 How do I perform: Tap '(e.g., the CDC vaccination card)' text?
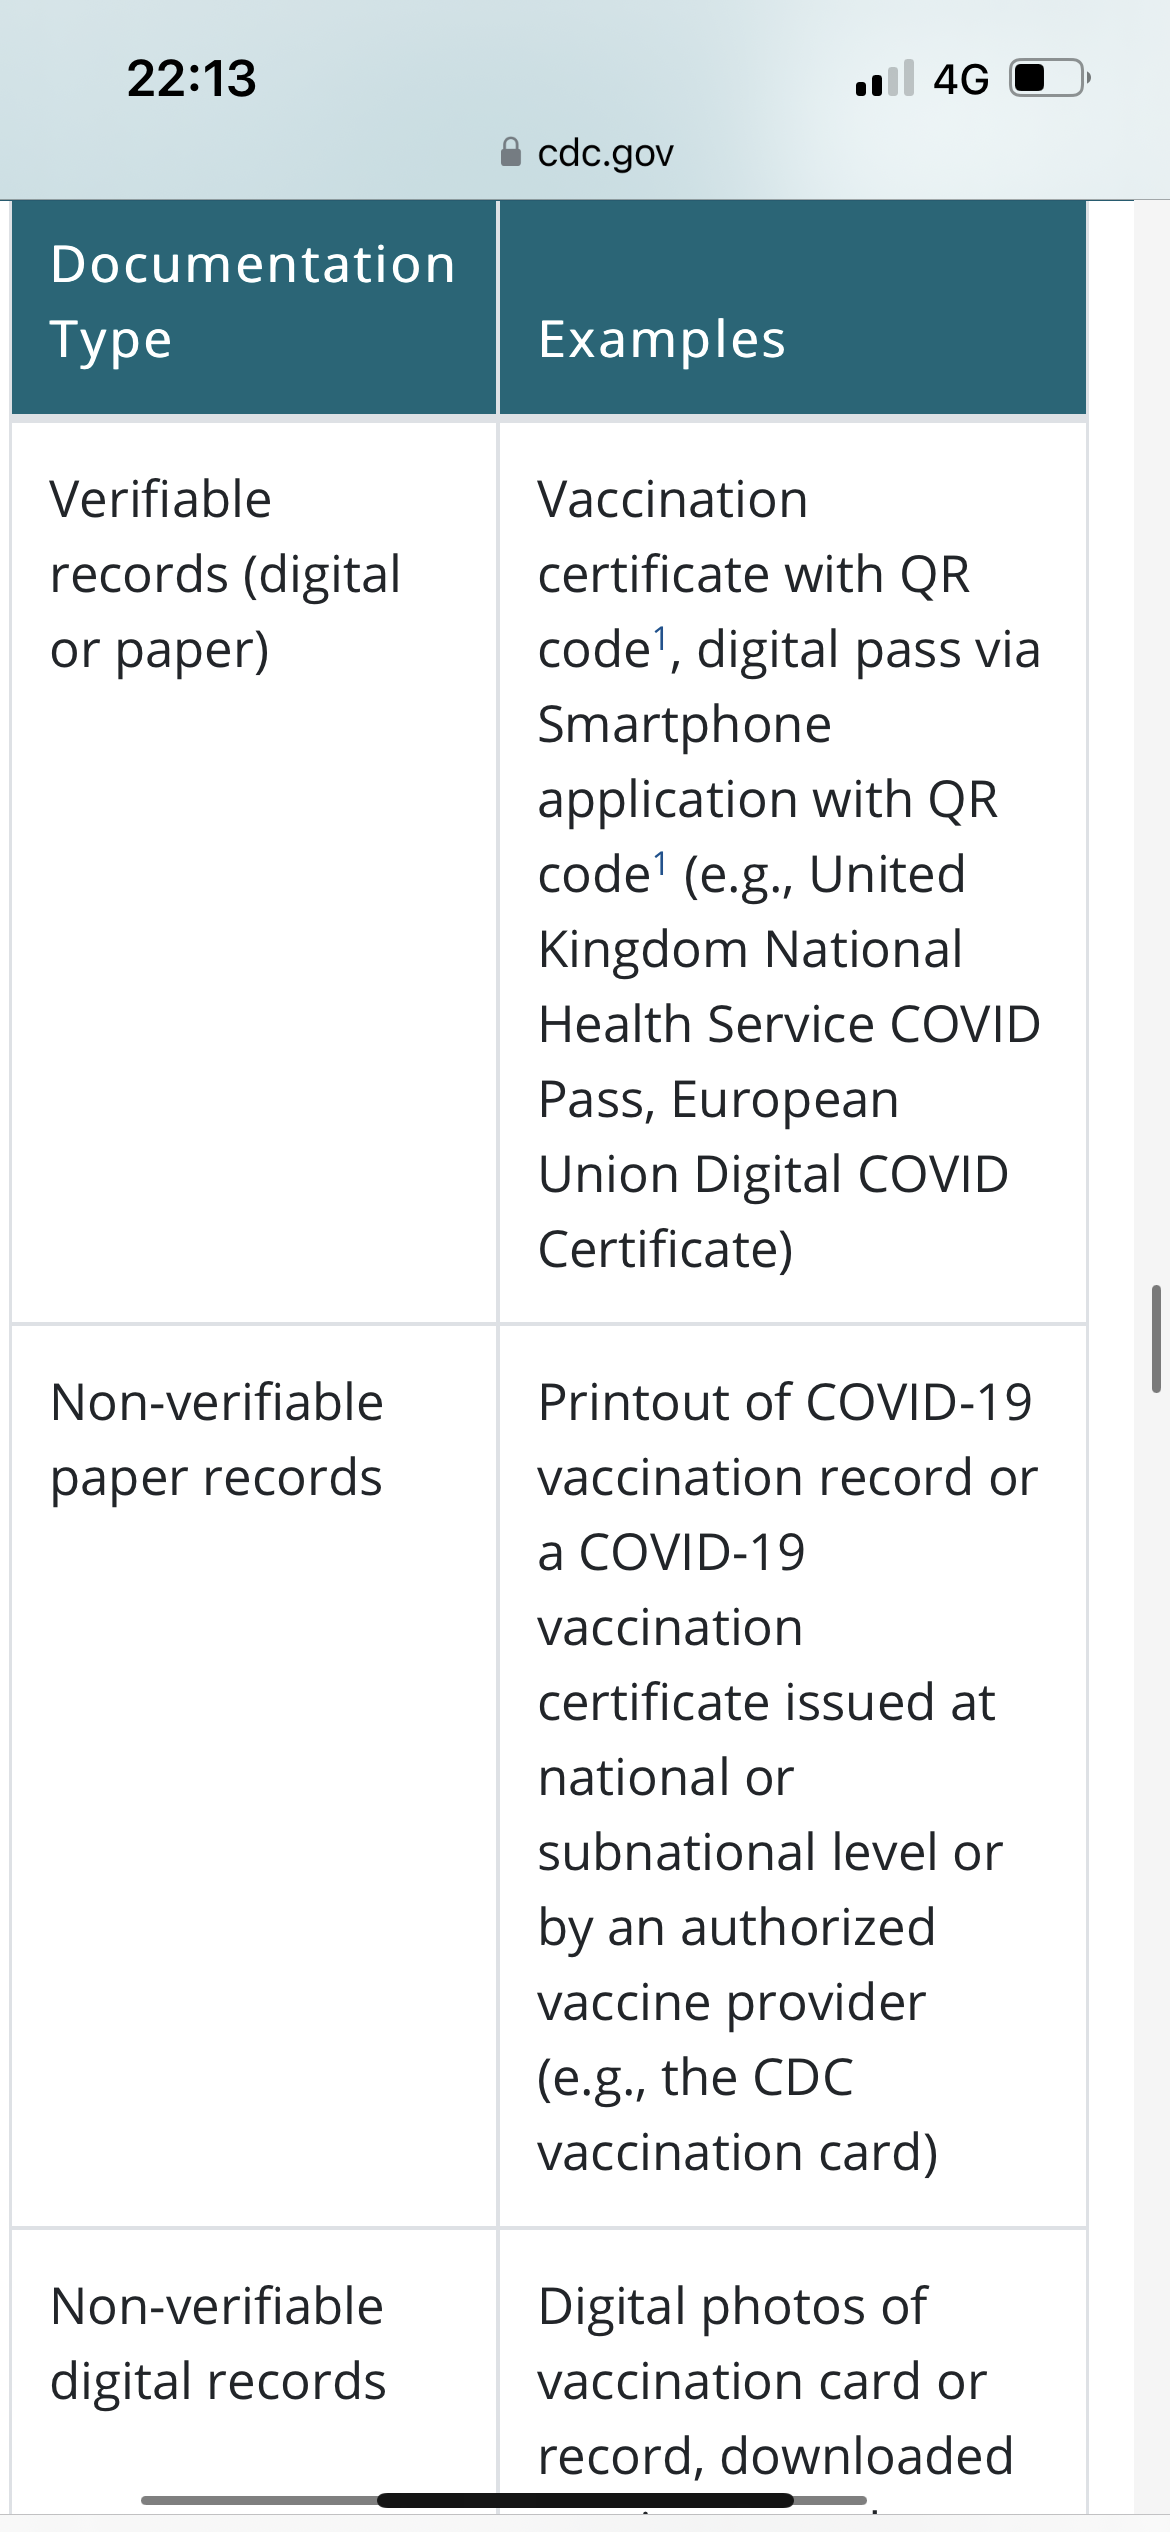tap(736, 2114)
